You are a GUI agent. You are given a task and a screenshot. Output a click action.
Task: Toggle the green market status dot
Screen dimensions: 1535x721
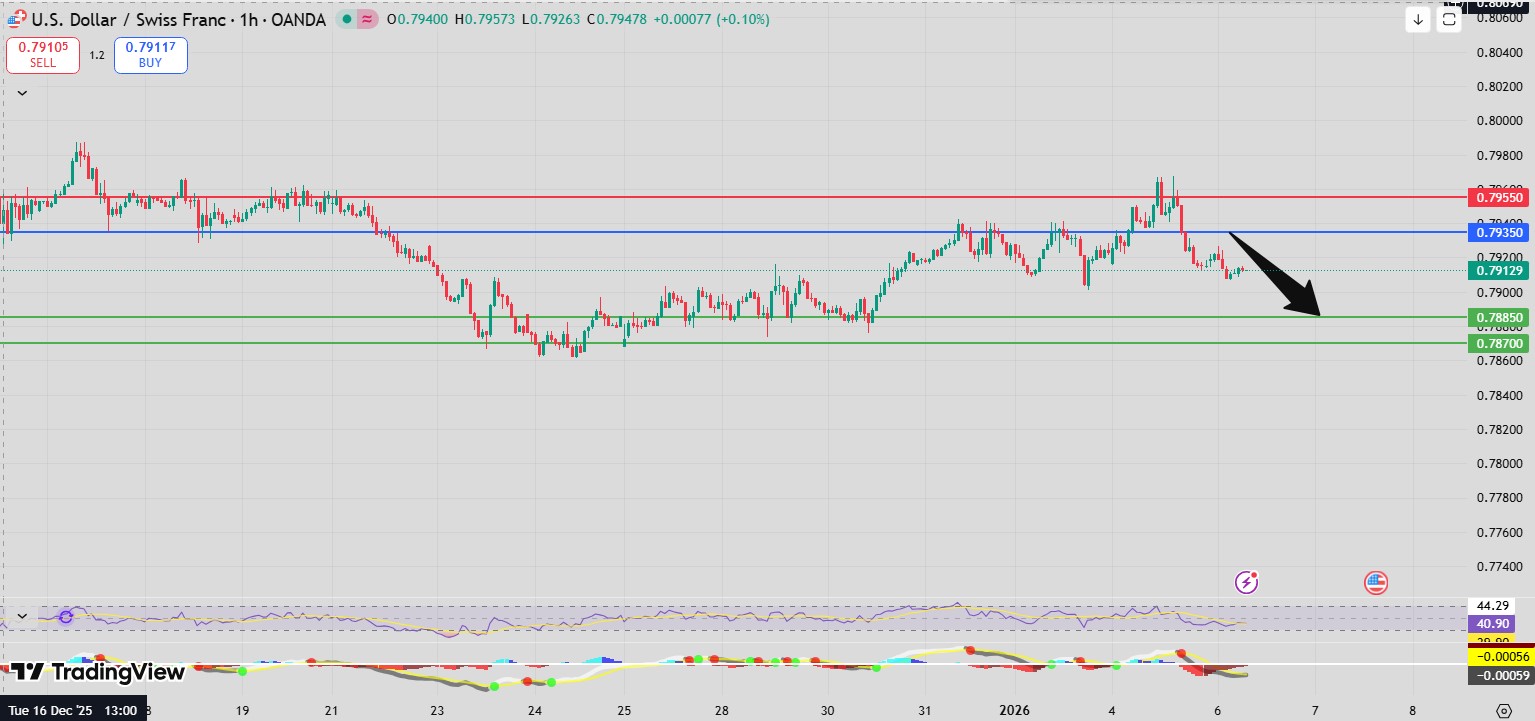tap(346, 19)
